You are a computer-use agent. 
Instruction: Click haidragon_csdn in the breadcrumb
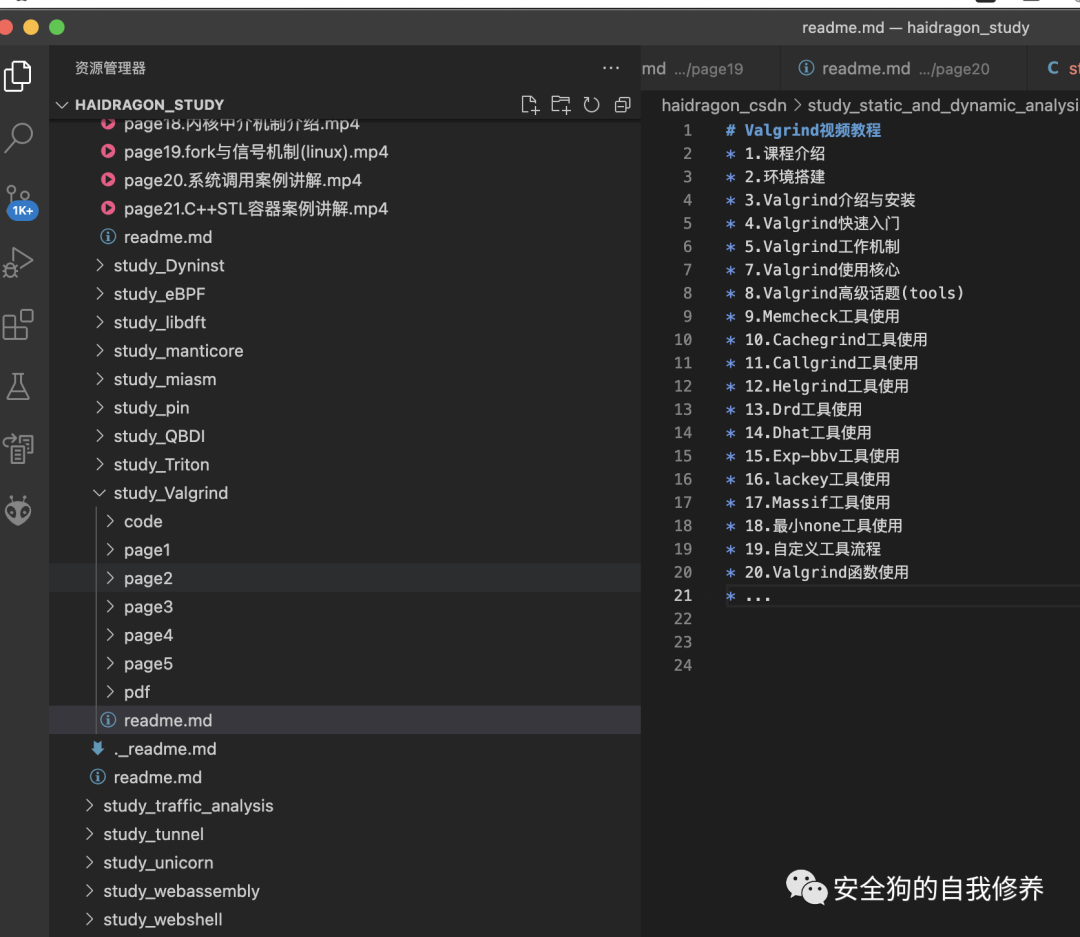point(724,105)
